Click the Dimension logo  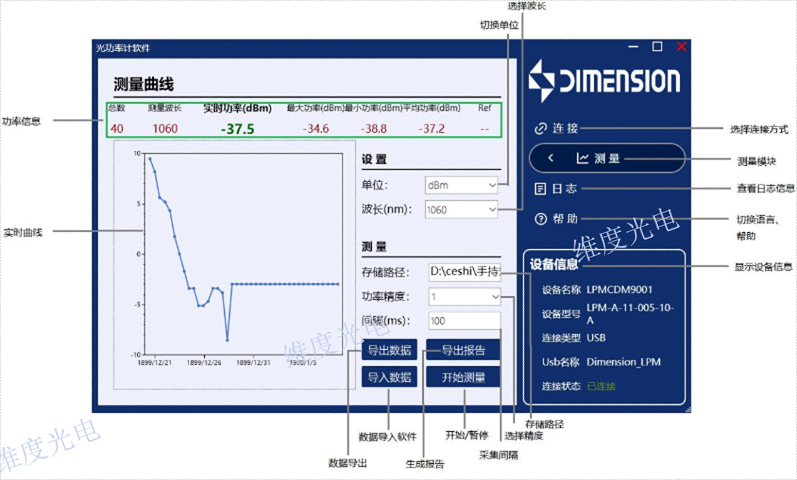[604, 81]
